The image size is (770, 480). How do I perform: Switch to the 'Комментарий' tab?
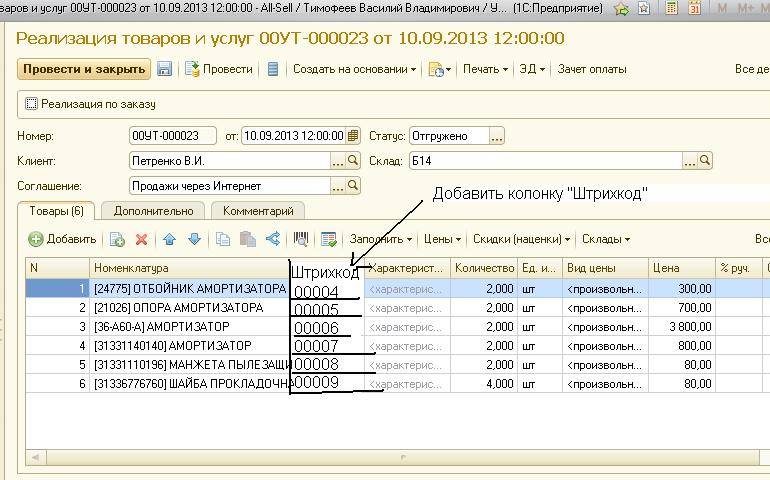click(257, 211)
